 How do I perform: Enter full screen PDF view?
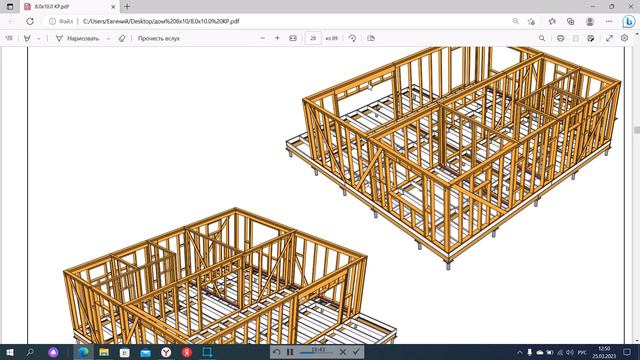609,38
